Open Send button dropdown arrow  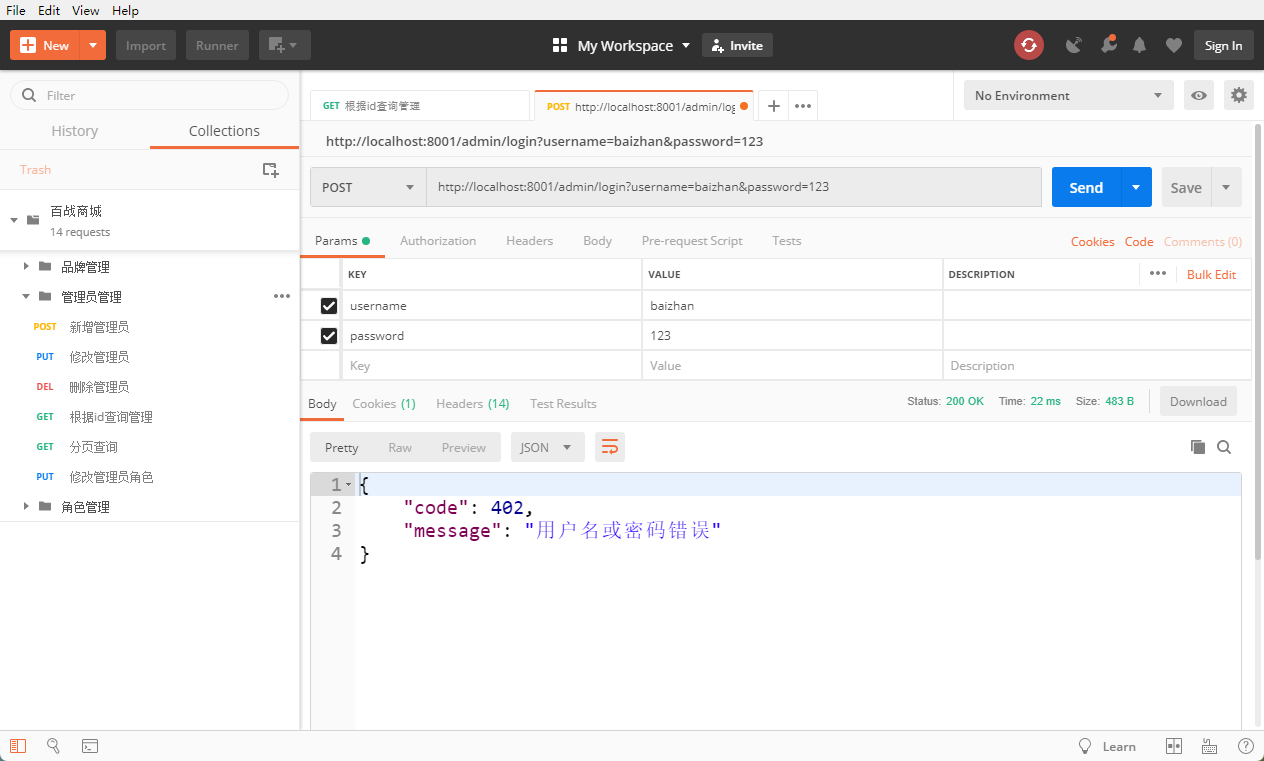pyautogui.click(x=1136, y=187)
